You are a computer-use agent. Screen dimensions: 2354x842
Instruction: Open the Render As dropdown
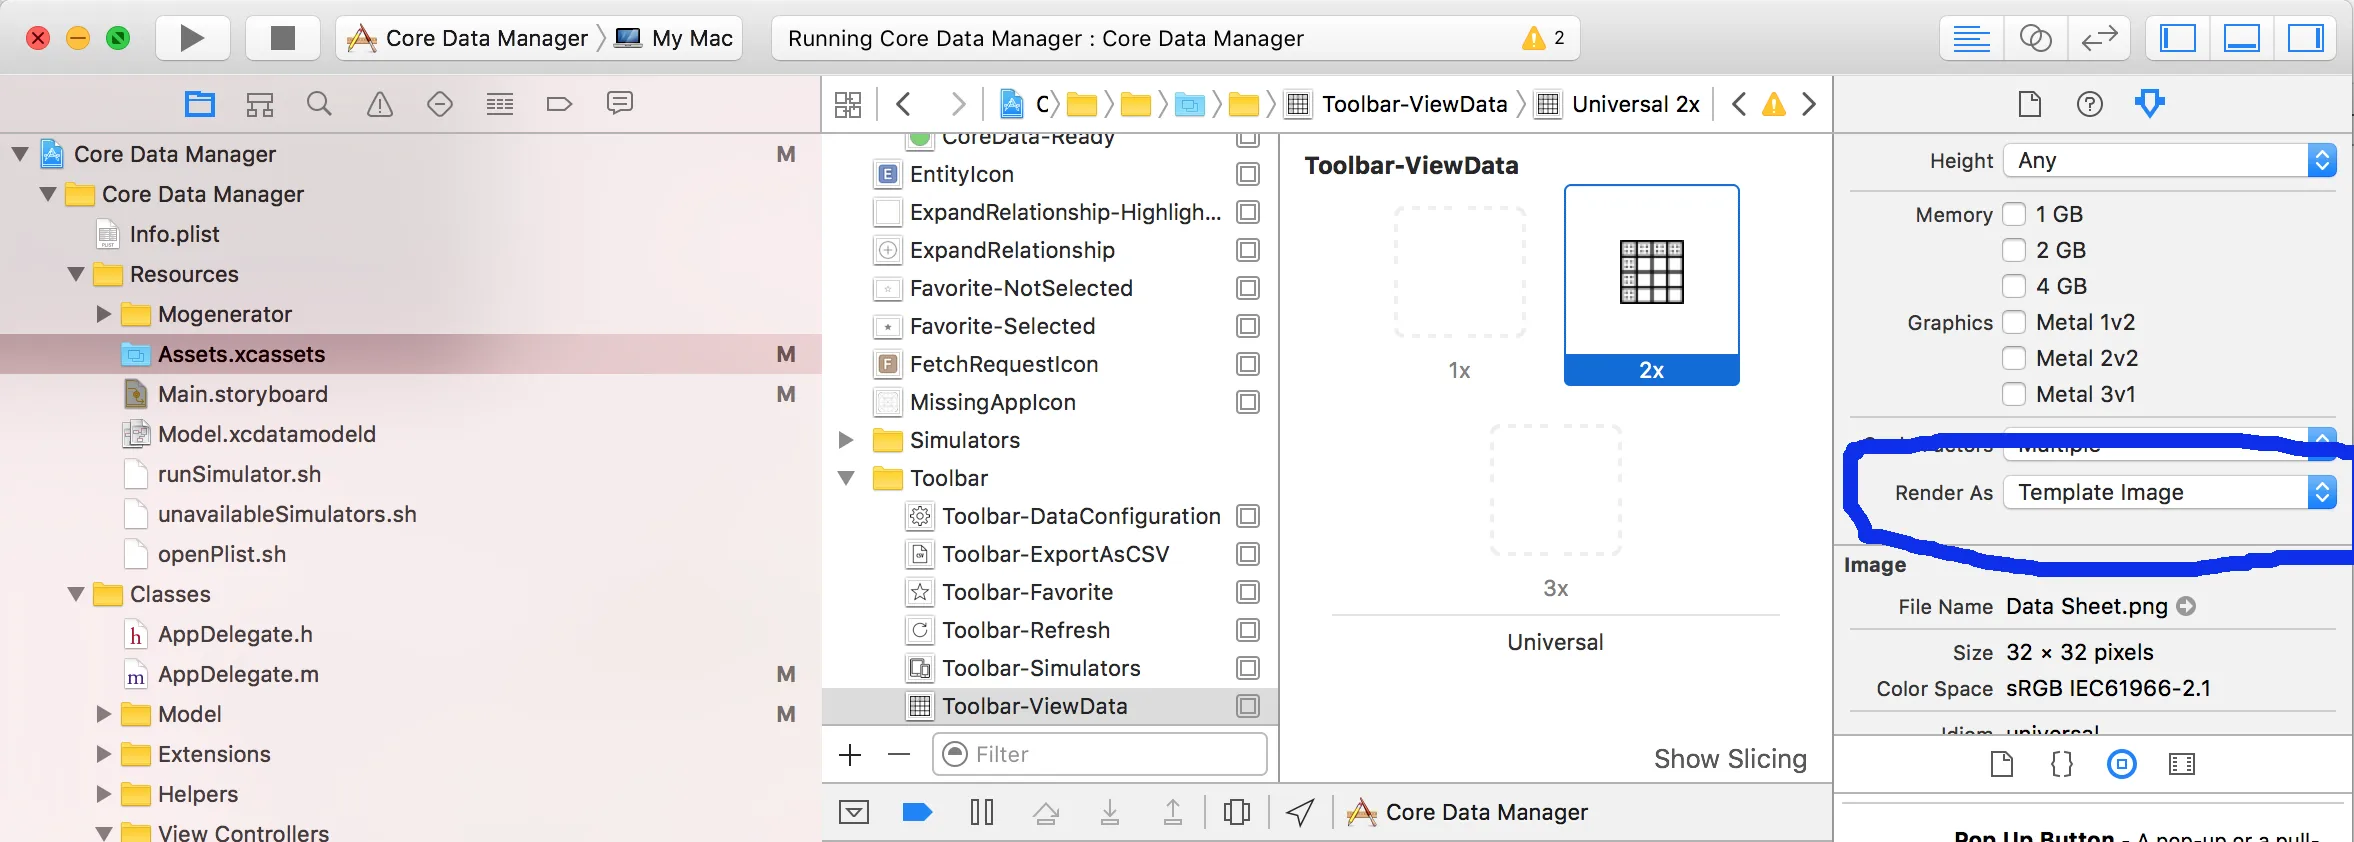(x=2169, y=493)
